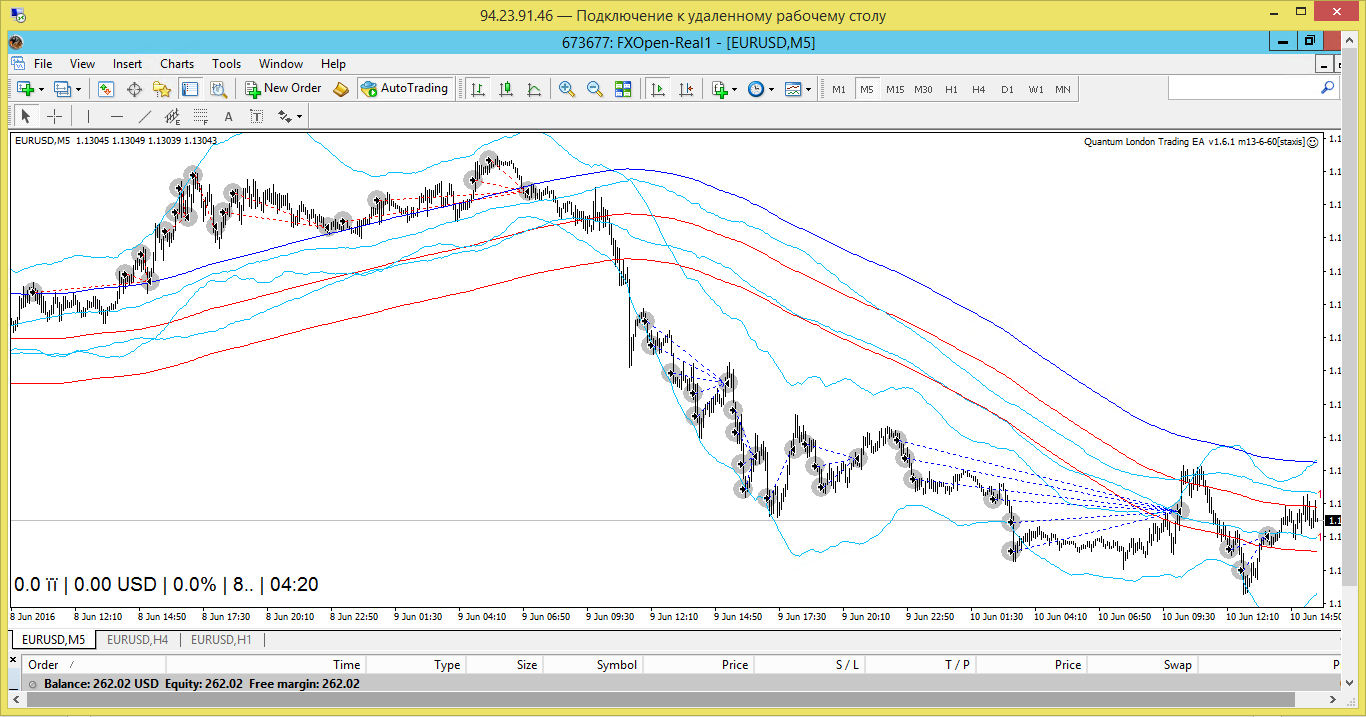Viewport: 1366px width, 717px height.
Task: Switch timeframe to H1
Action: click(x=951, y=89)
